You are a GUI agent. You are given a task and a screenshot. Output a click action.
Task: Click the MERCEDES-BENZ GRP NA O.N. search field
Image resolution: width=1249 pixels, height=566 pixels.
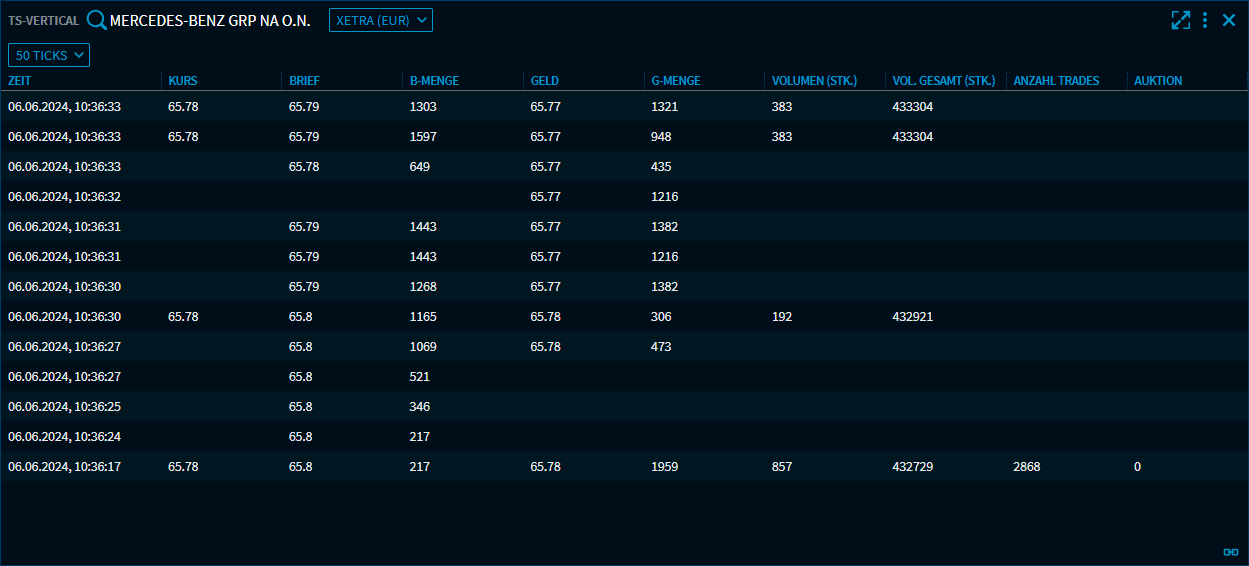click(x=210, y=20)
